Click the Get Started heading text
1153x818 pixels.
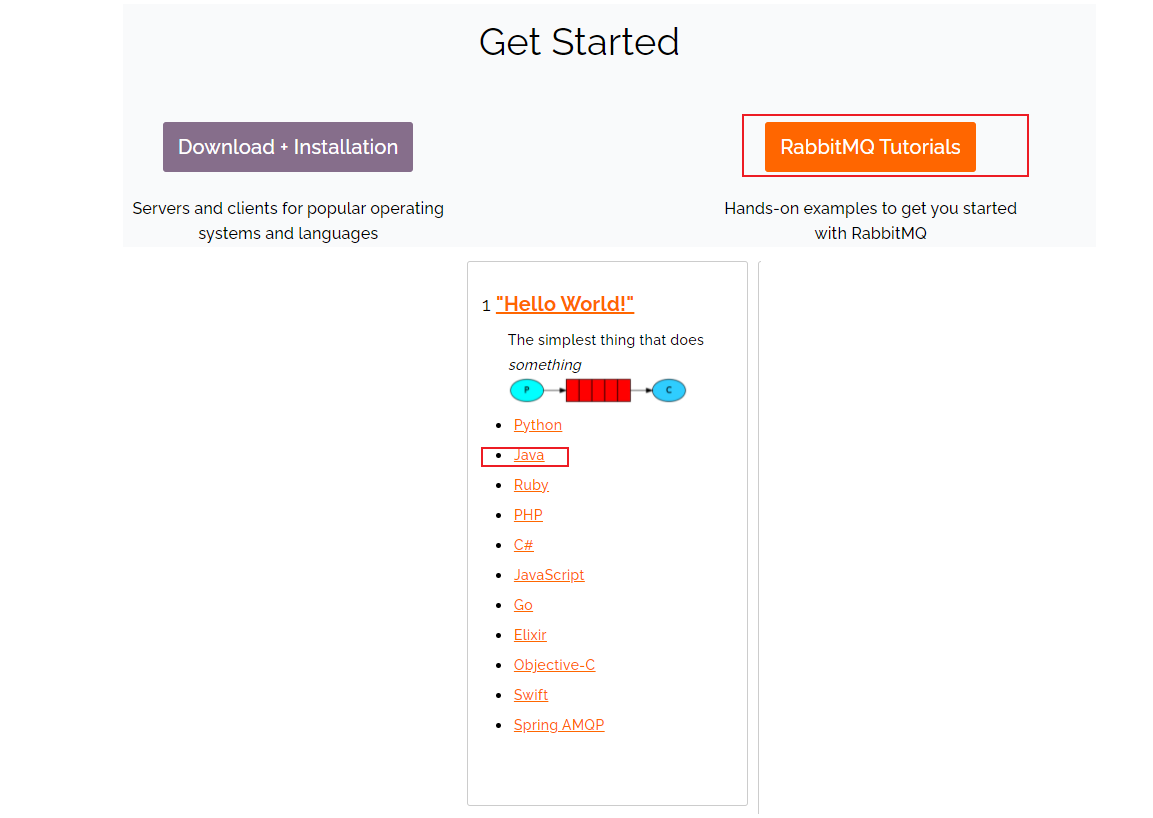click(x=579, y=42)
